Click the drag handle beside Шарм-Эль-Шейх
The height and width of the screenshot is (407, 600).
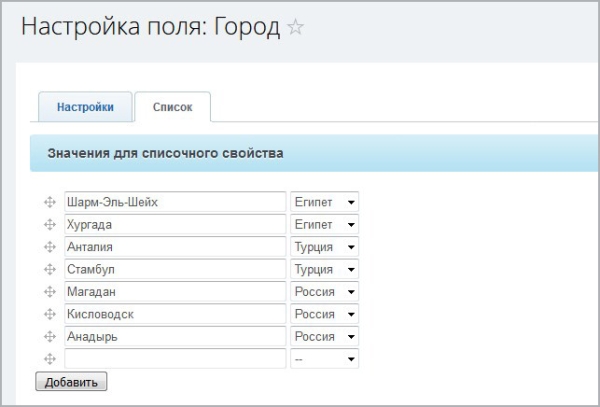pos(50,203)
